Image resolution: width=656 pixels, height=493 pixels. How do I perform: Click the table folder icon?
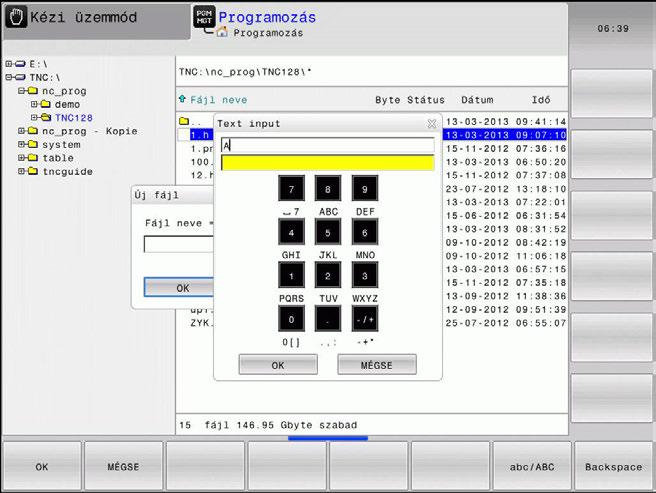pos(33,157)
